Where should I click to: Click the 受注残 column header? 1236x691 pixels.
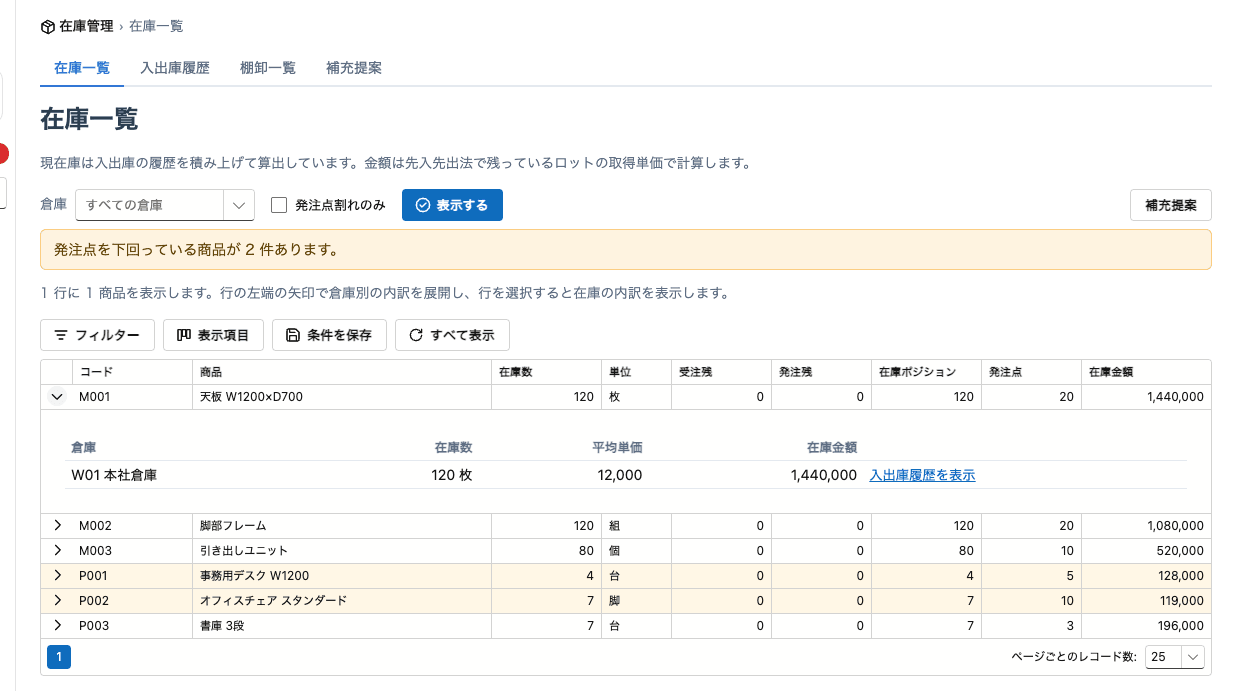(x=722, y=372)
